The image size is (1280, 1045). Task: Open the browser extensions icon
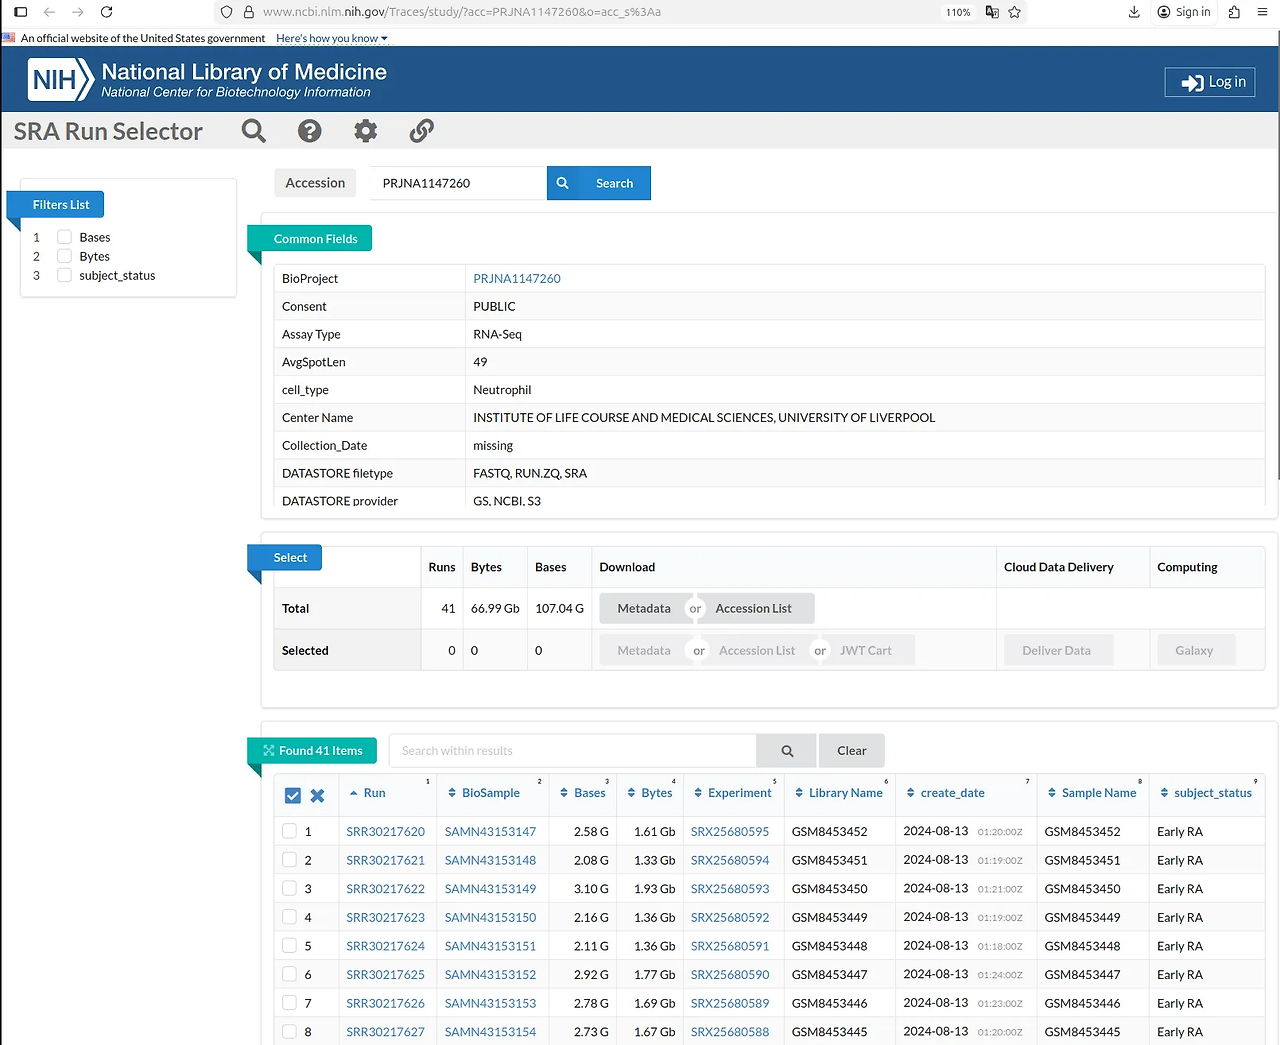1234,12
